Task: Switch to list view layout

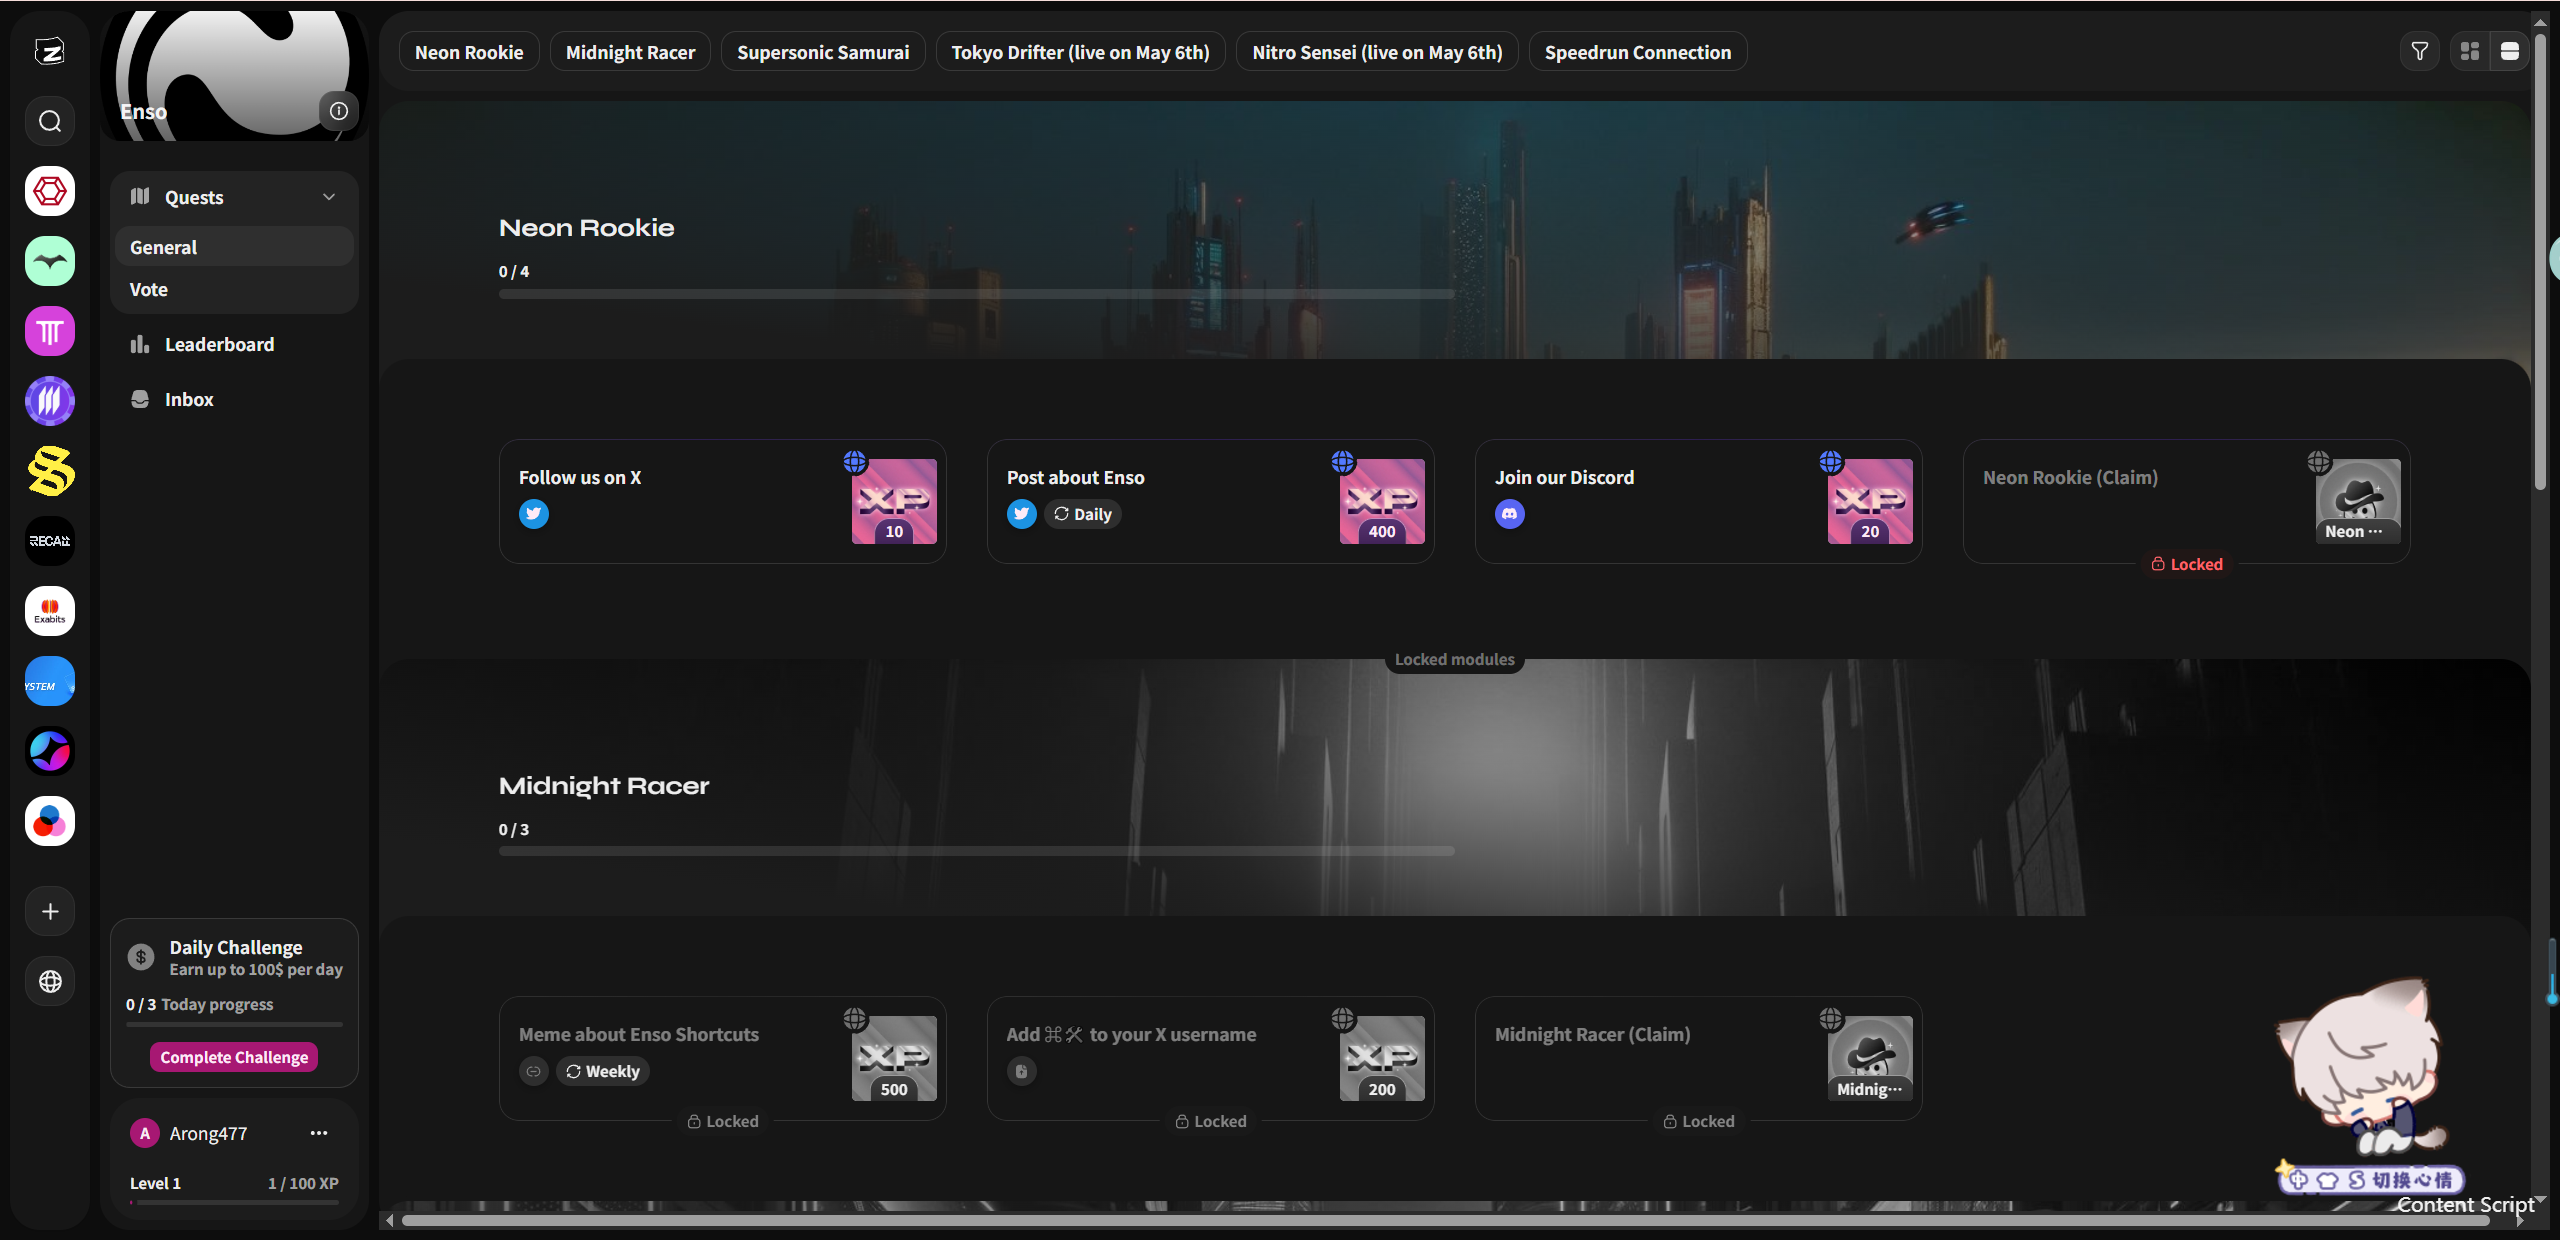Action: point(2510,51)
